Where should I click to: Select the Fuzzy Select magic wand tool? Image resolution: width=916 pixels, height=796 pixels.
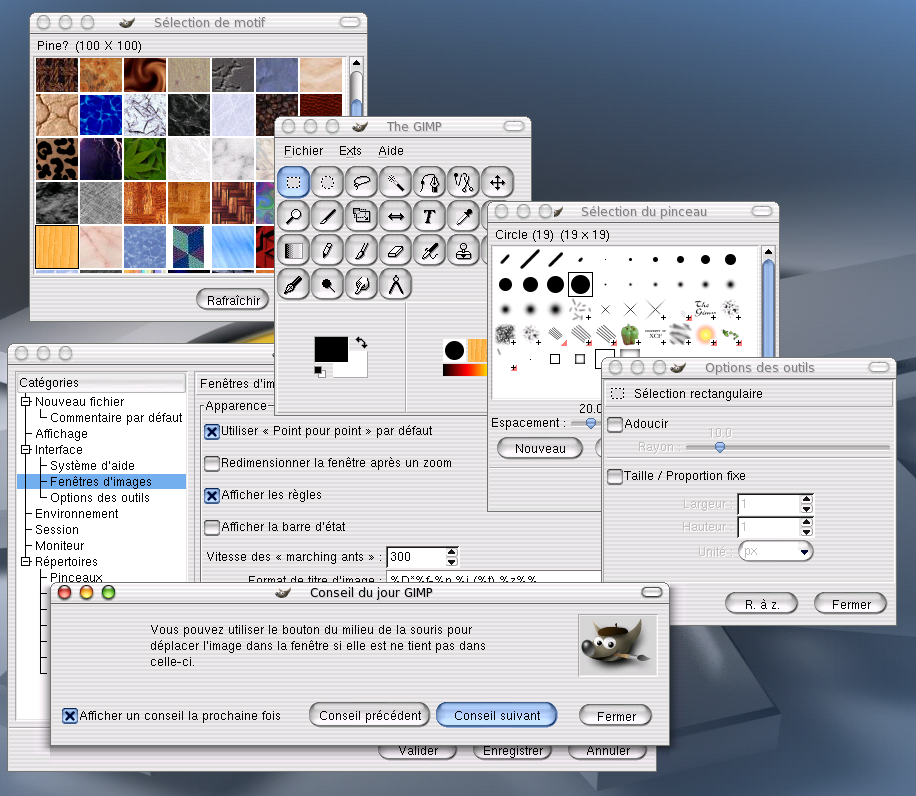coord(395,183)
